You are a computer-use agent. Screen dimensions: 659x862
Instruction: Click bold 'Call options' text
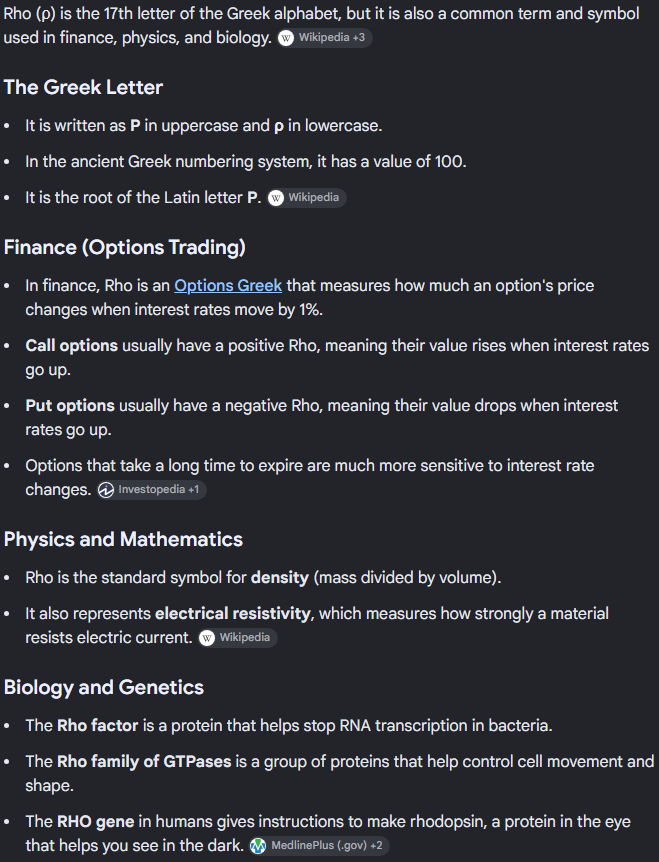(71, 345)
